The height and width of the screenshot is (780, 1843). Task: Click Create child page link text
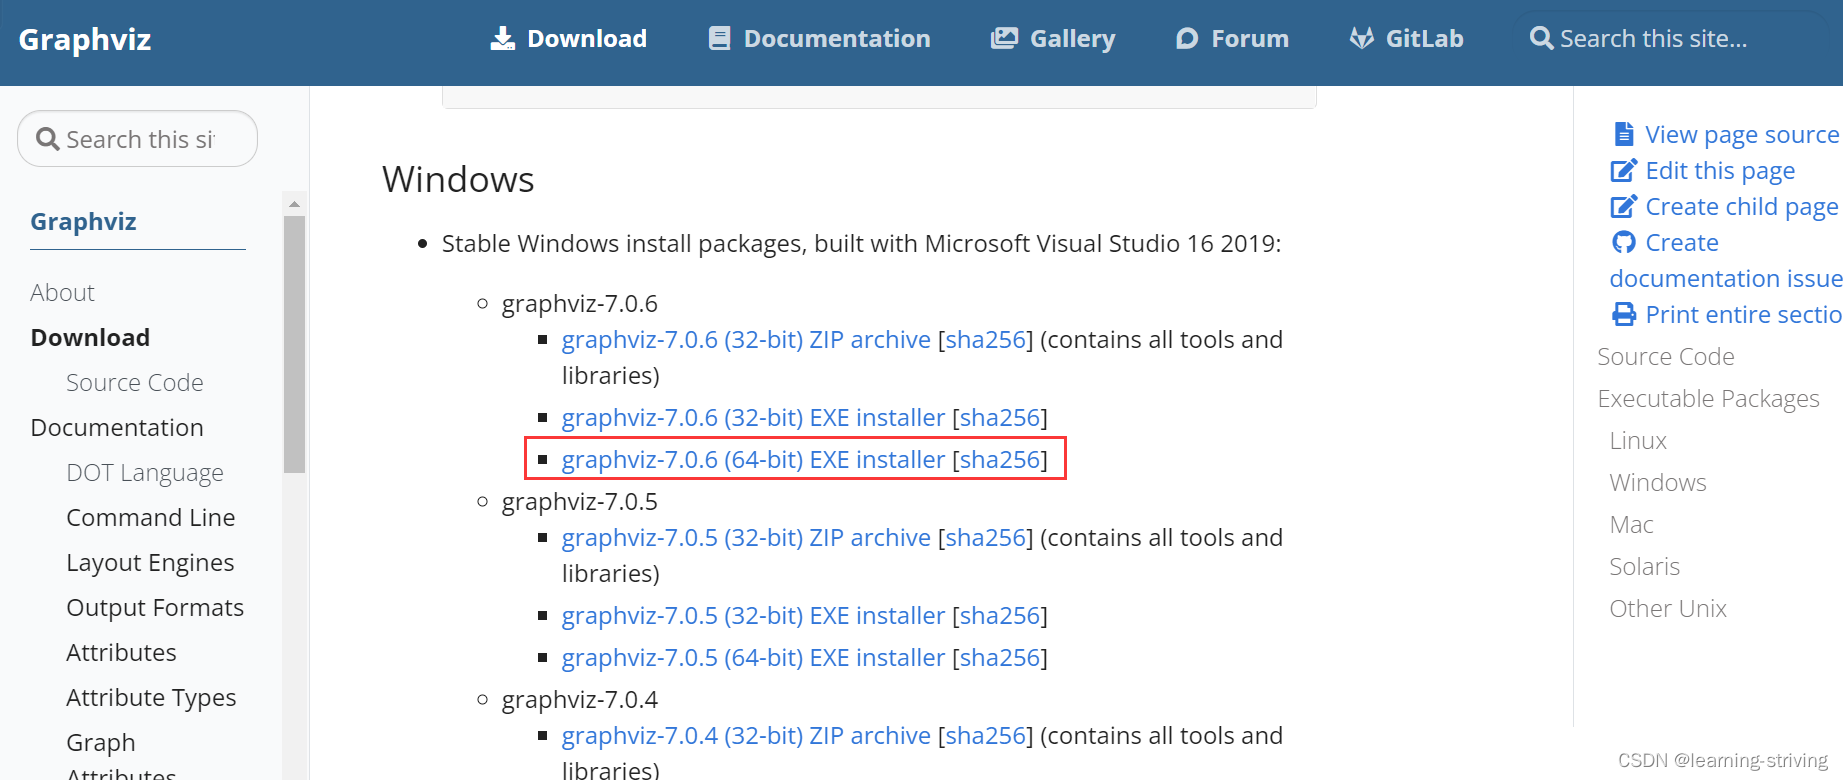tap(1742, 206)
